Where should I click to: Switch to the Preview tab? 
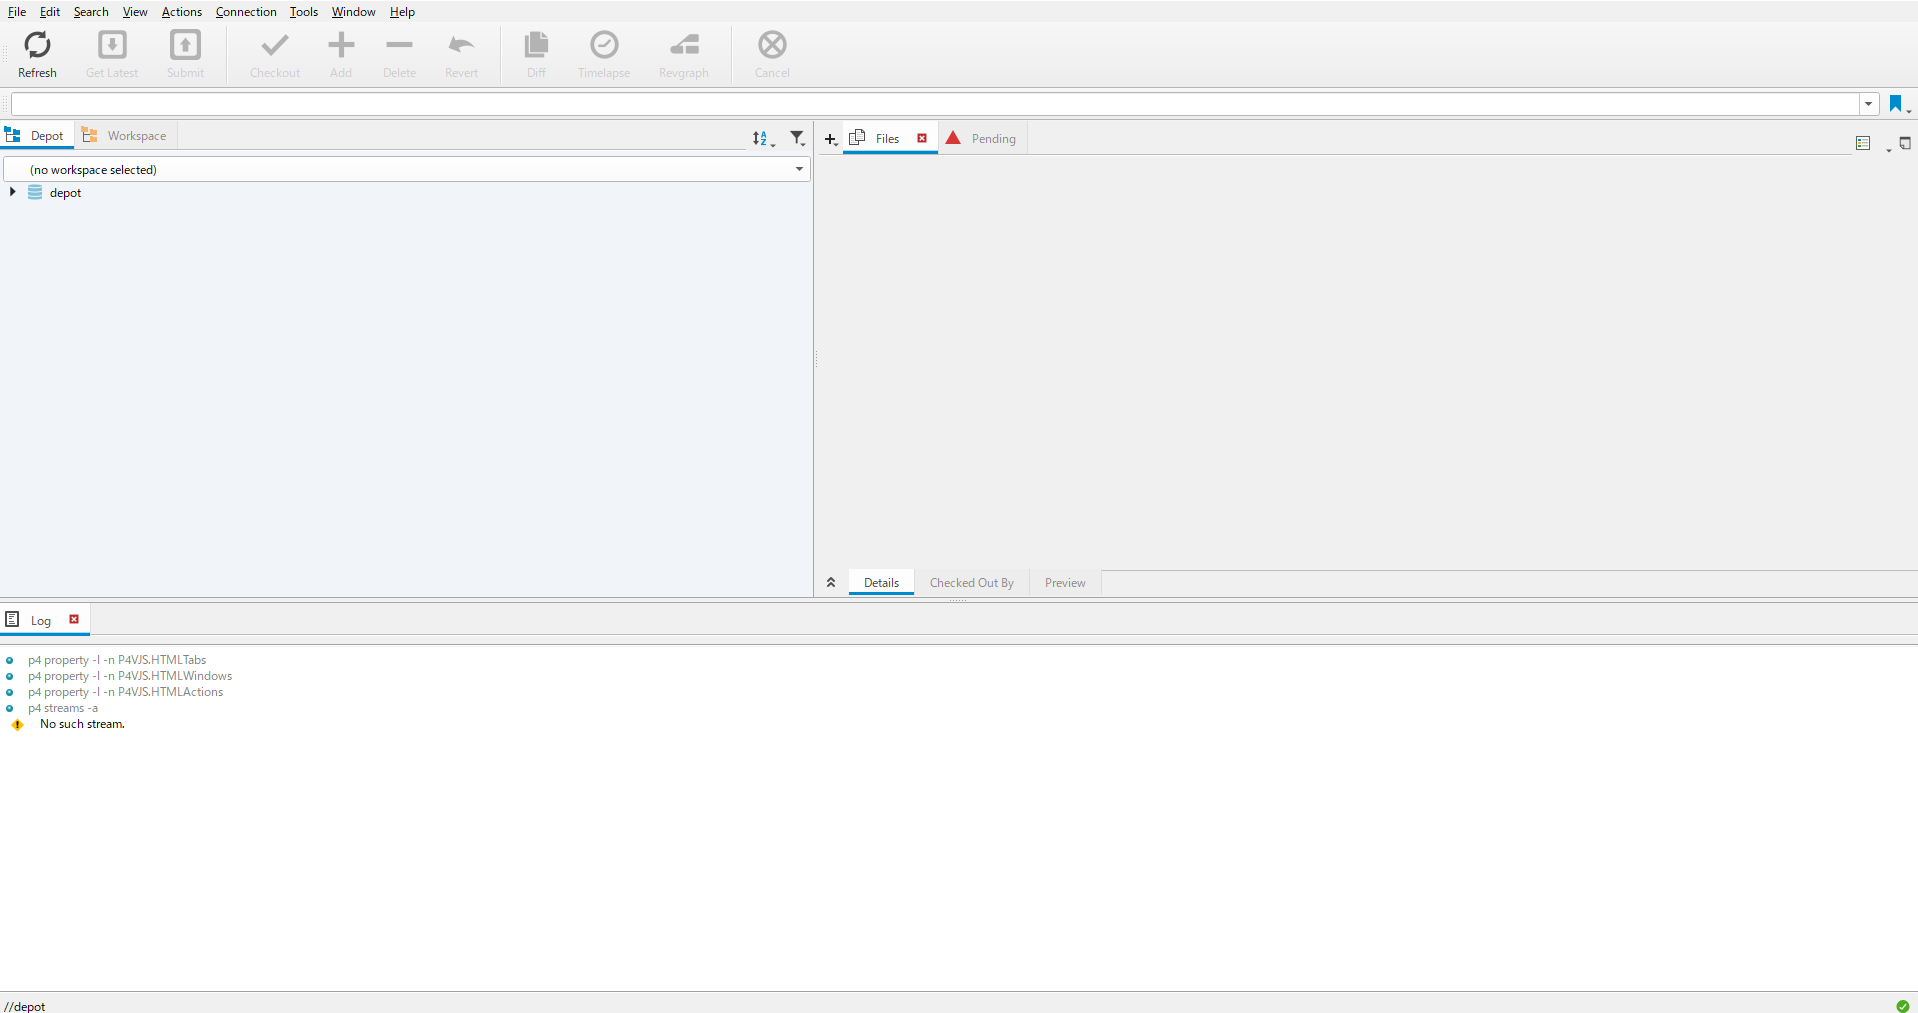click(x=1065, y=583)
